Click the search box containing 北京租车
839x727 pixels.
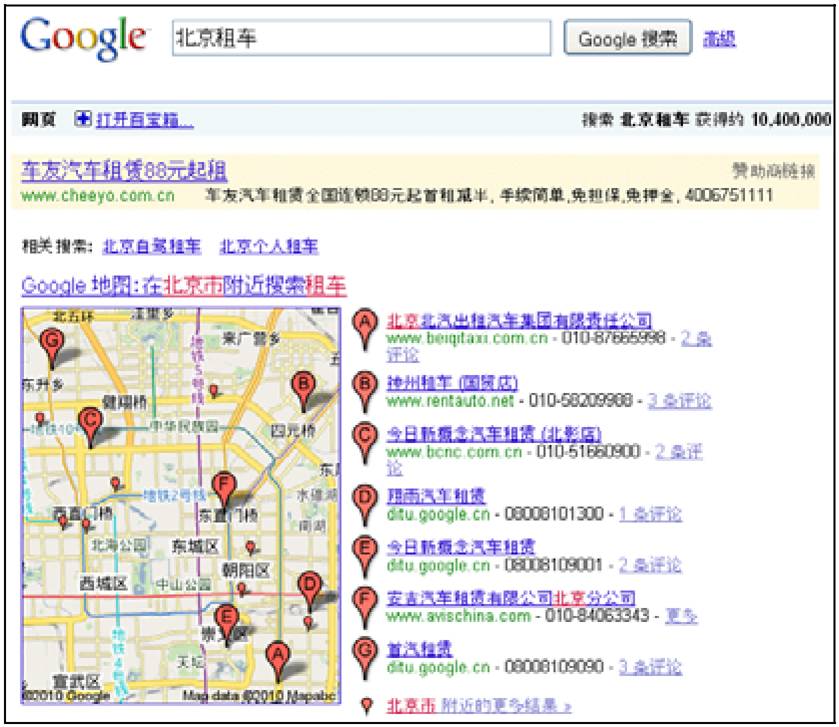pos(361,38)
